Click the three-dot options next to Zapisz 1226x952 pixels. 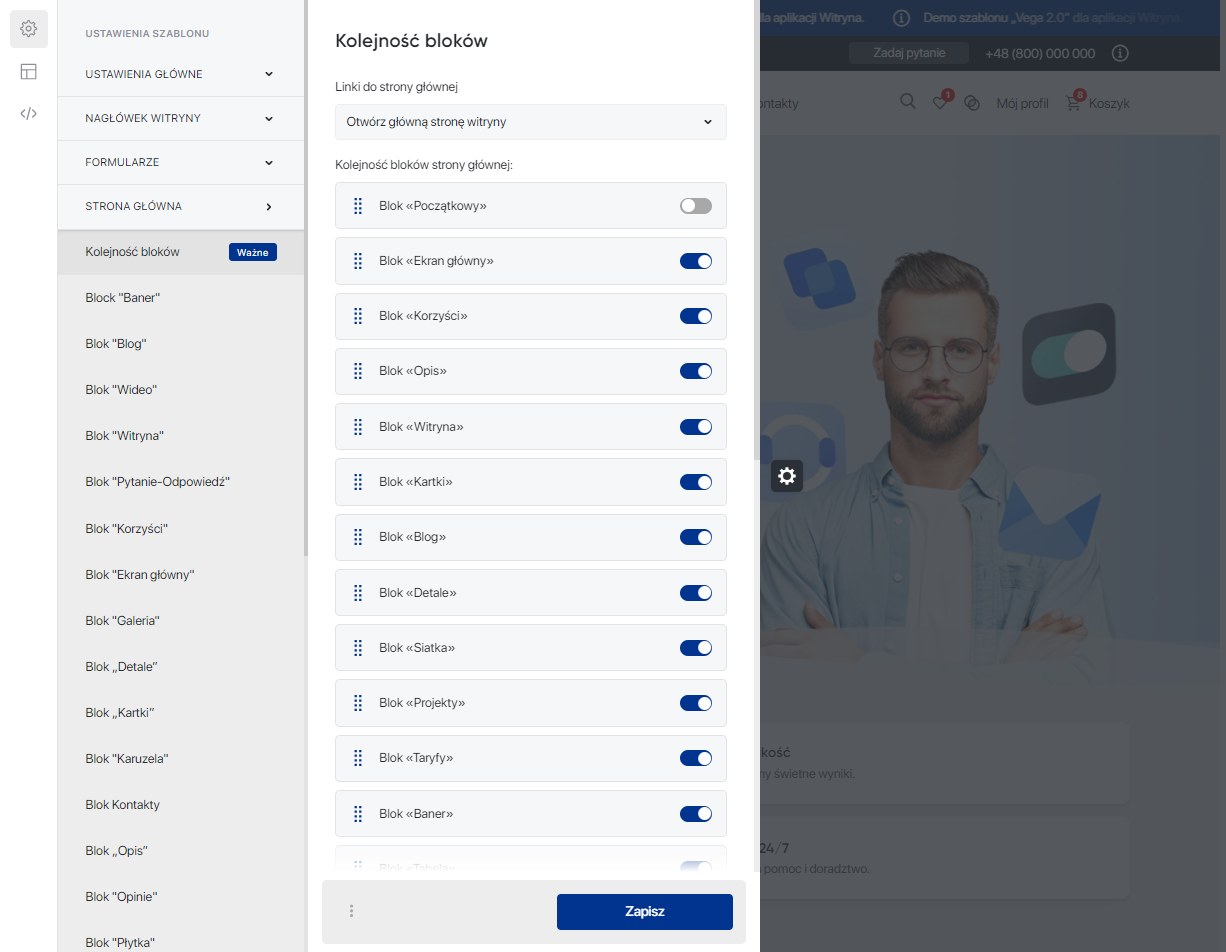point(351,911)
